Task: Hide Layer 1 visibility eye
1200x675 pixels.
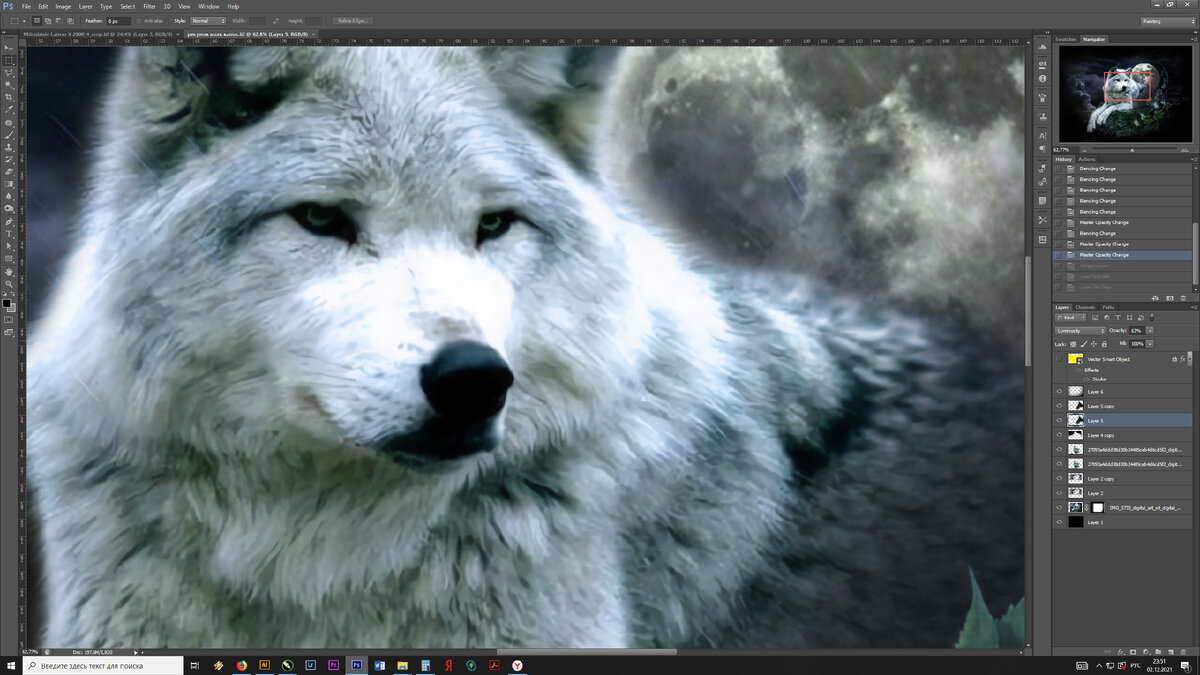Action: point(1059,522)
